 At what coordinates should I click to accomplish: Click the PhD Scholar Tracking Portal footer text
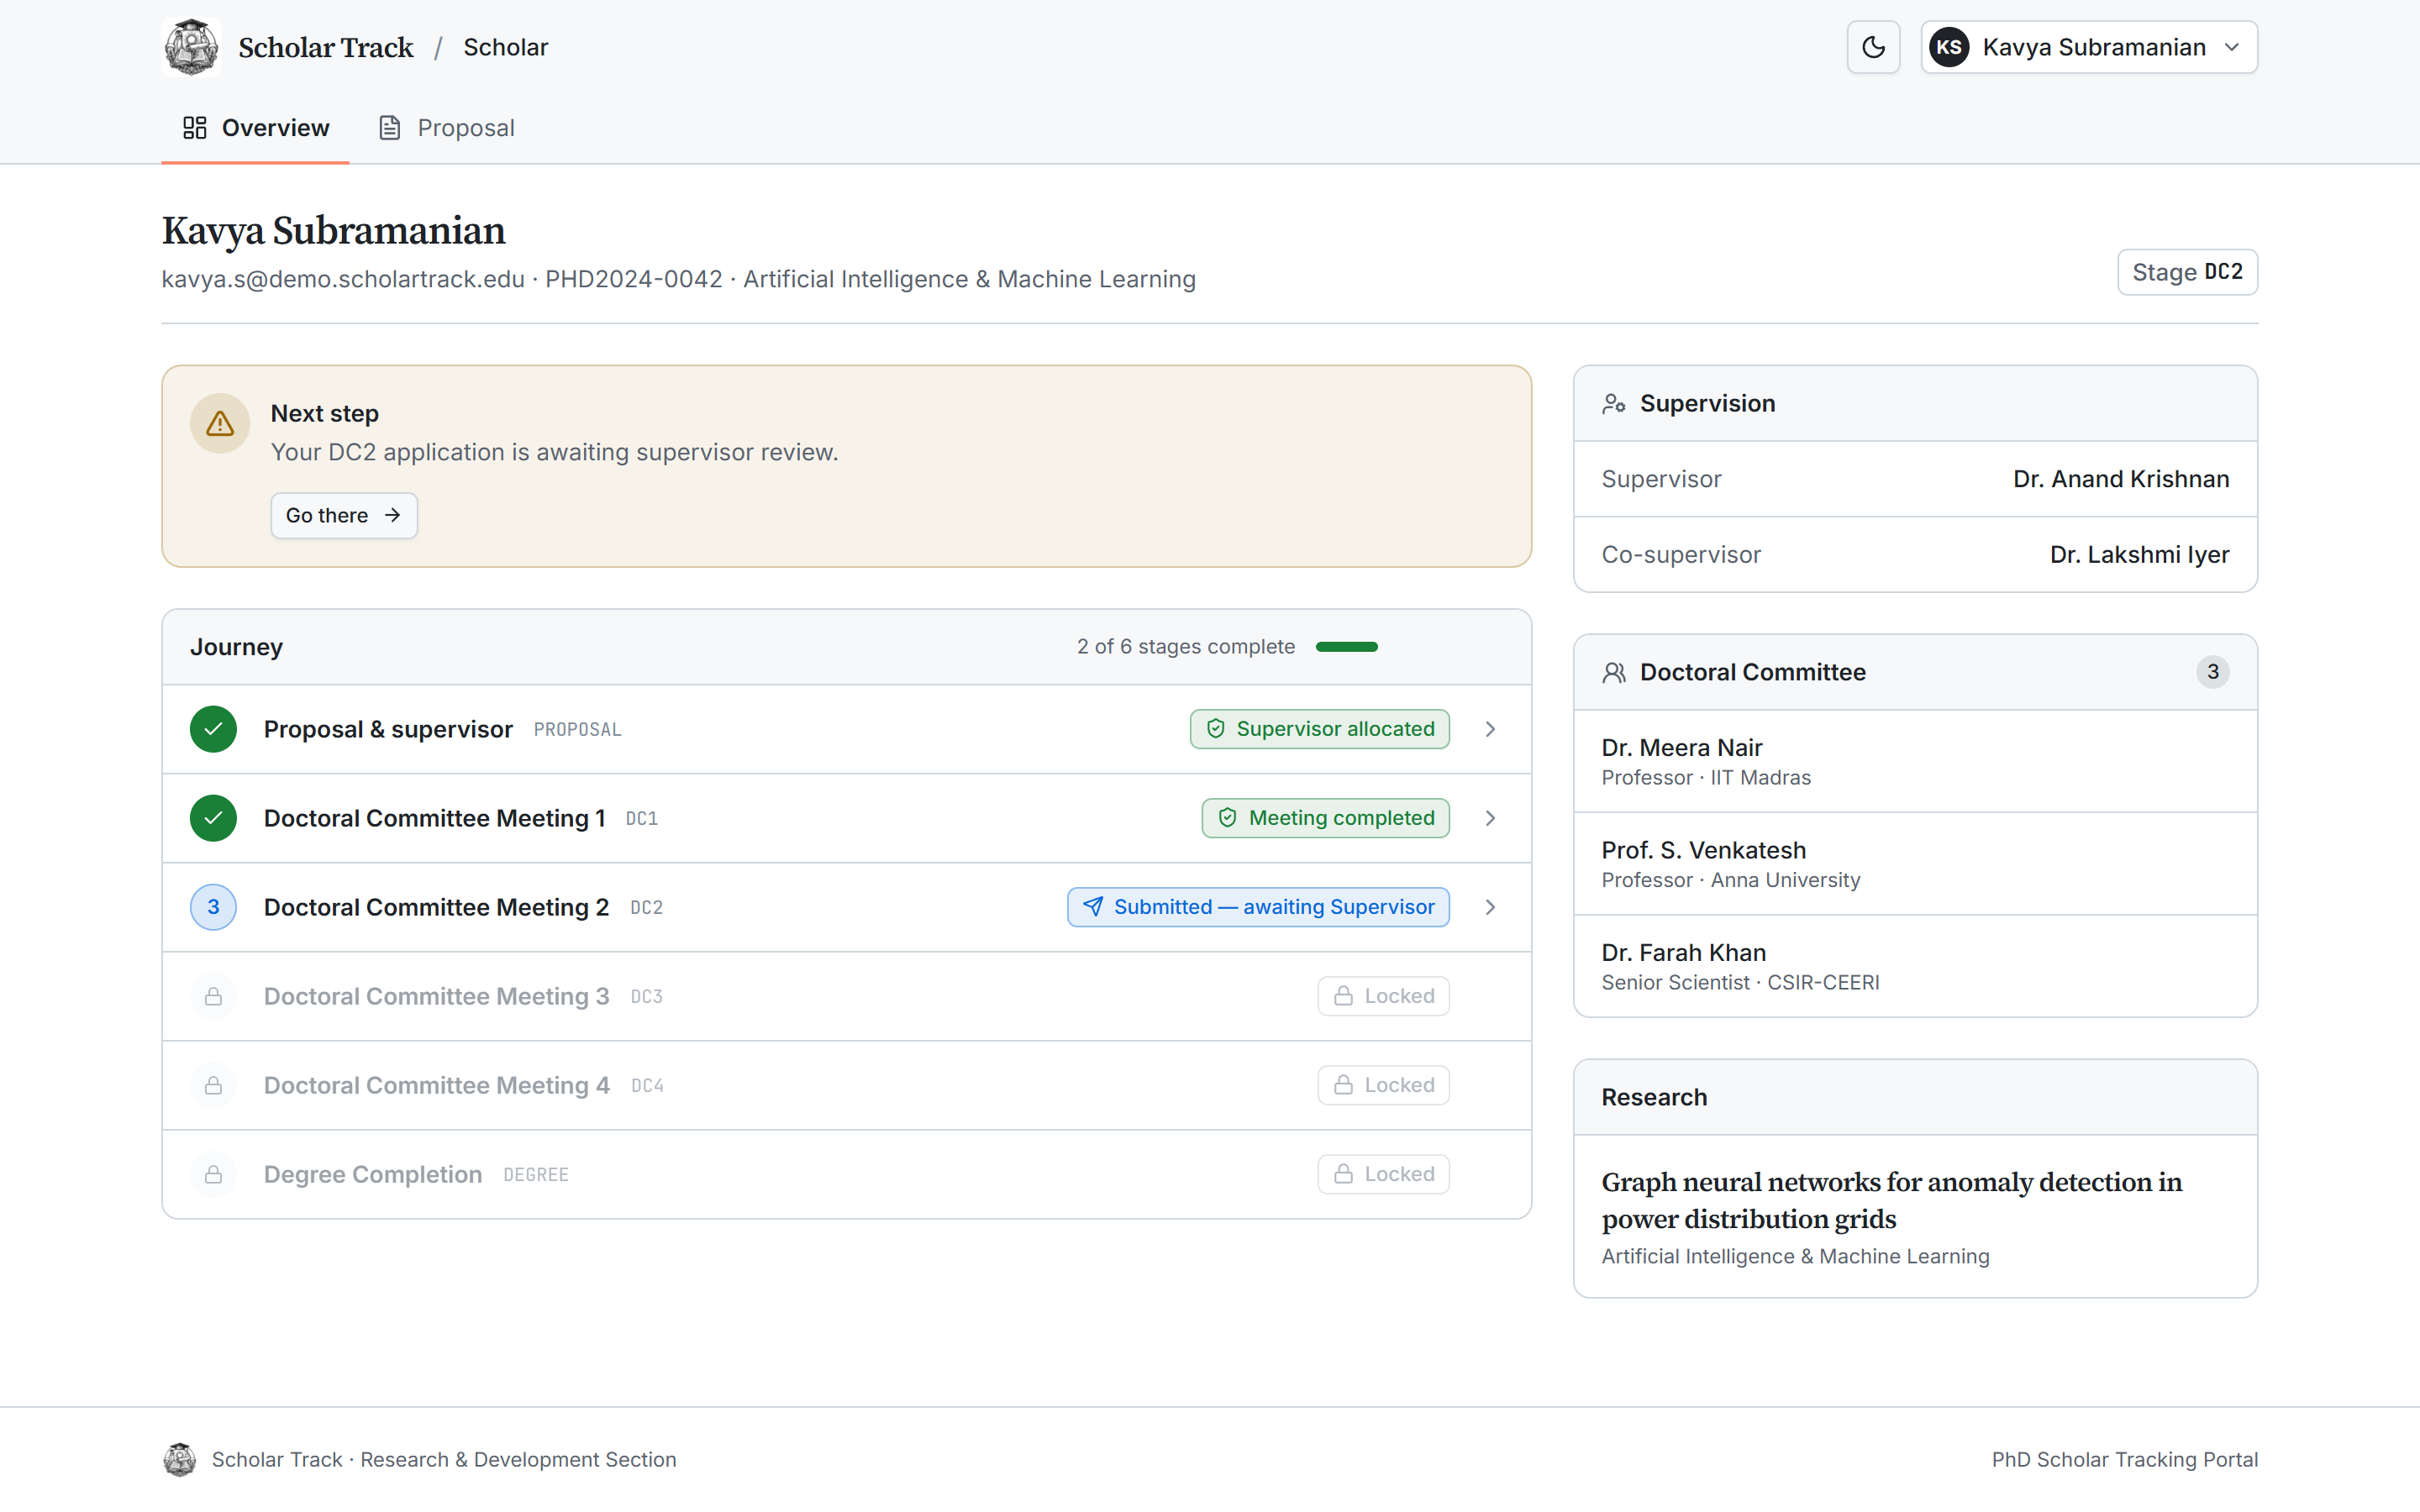2124,1460
